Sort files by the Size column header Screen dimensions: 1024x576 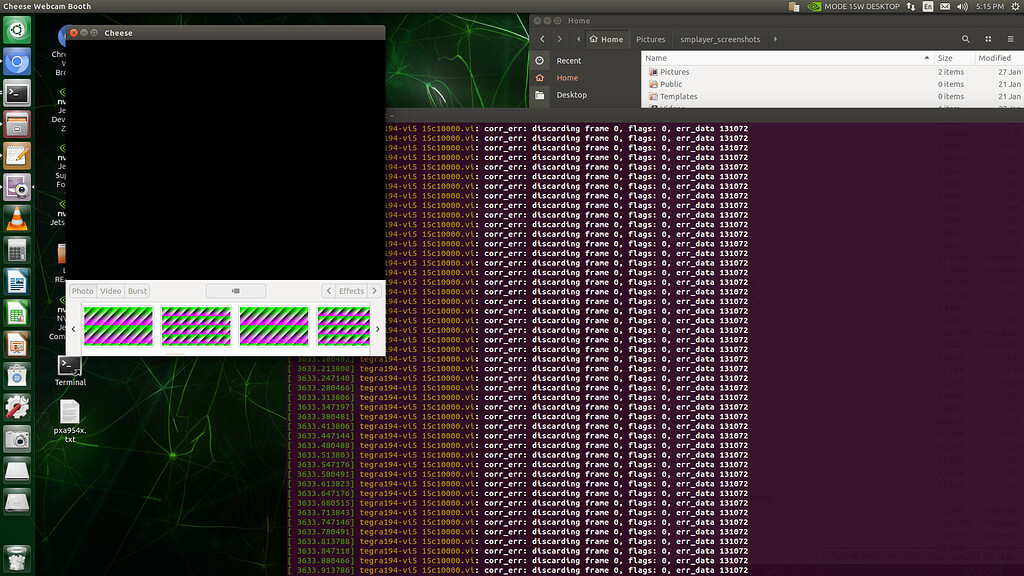pos(944,57)
